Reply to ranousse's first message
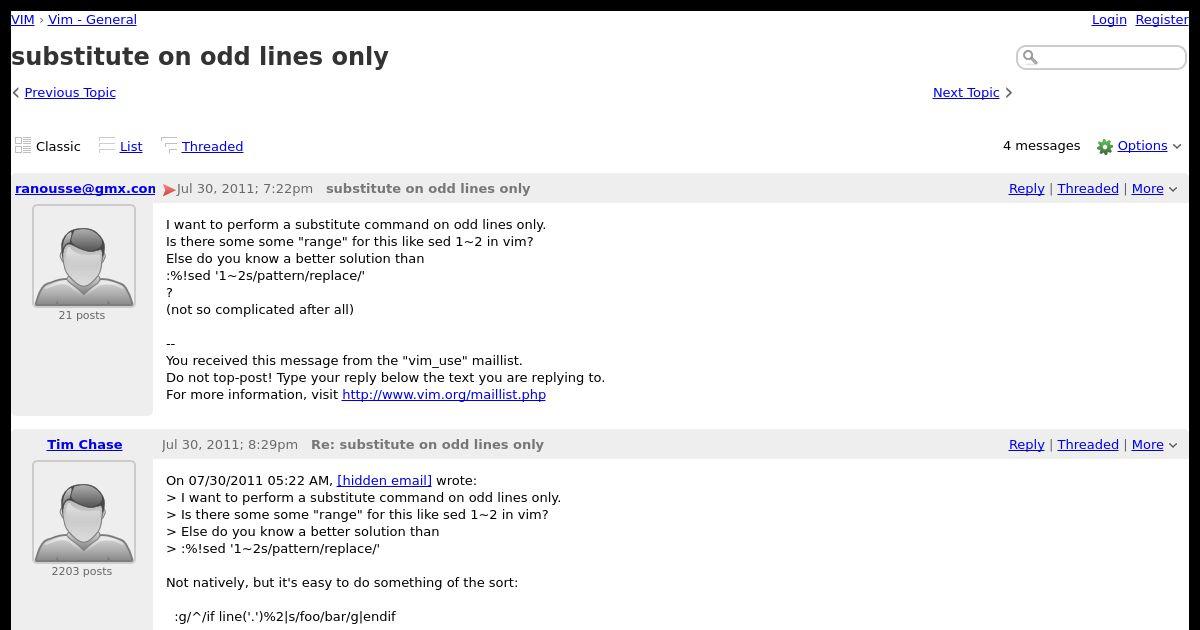Image resolution: width=1200 pixels, height=630 pixels. click(x=1026, y=188)
